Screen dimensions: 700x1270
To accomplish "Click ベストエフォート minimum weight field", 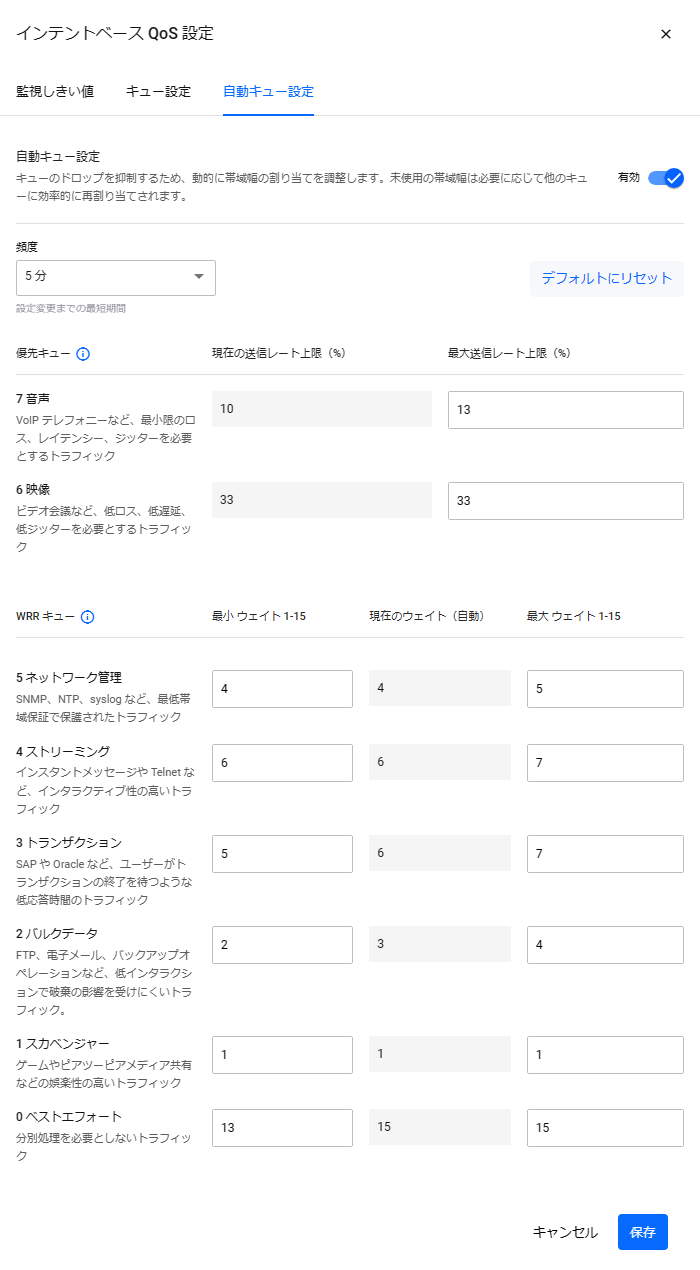I will [x=282, y=1128].
